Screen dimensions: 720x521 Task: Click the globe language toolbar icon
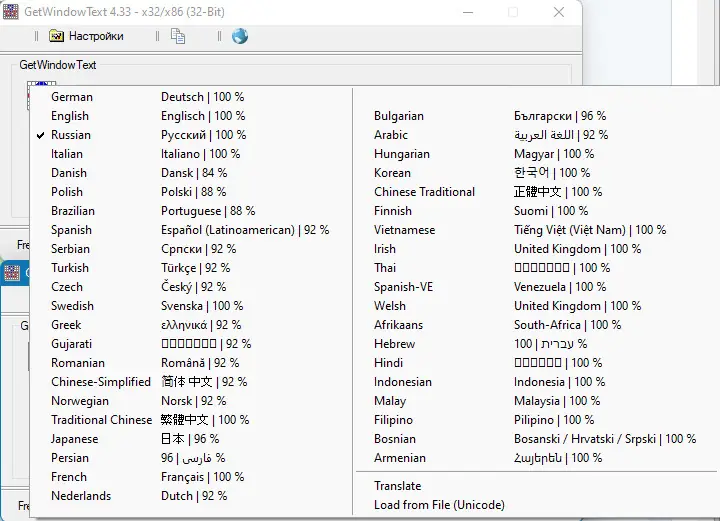pos(240,36)
